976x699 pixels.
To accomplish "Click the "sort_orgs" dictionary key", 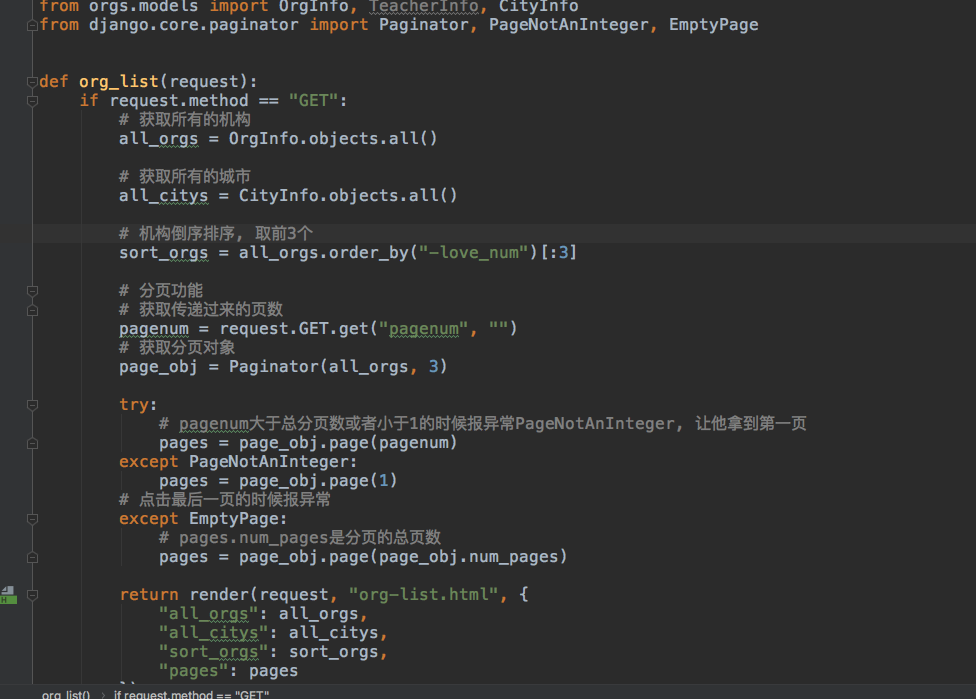I will (214, 652).
